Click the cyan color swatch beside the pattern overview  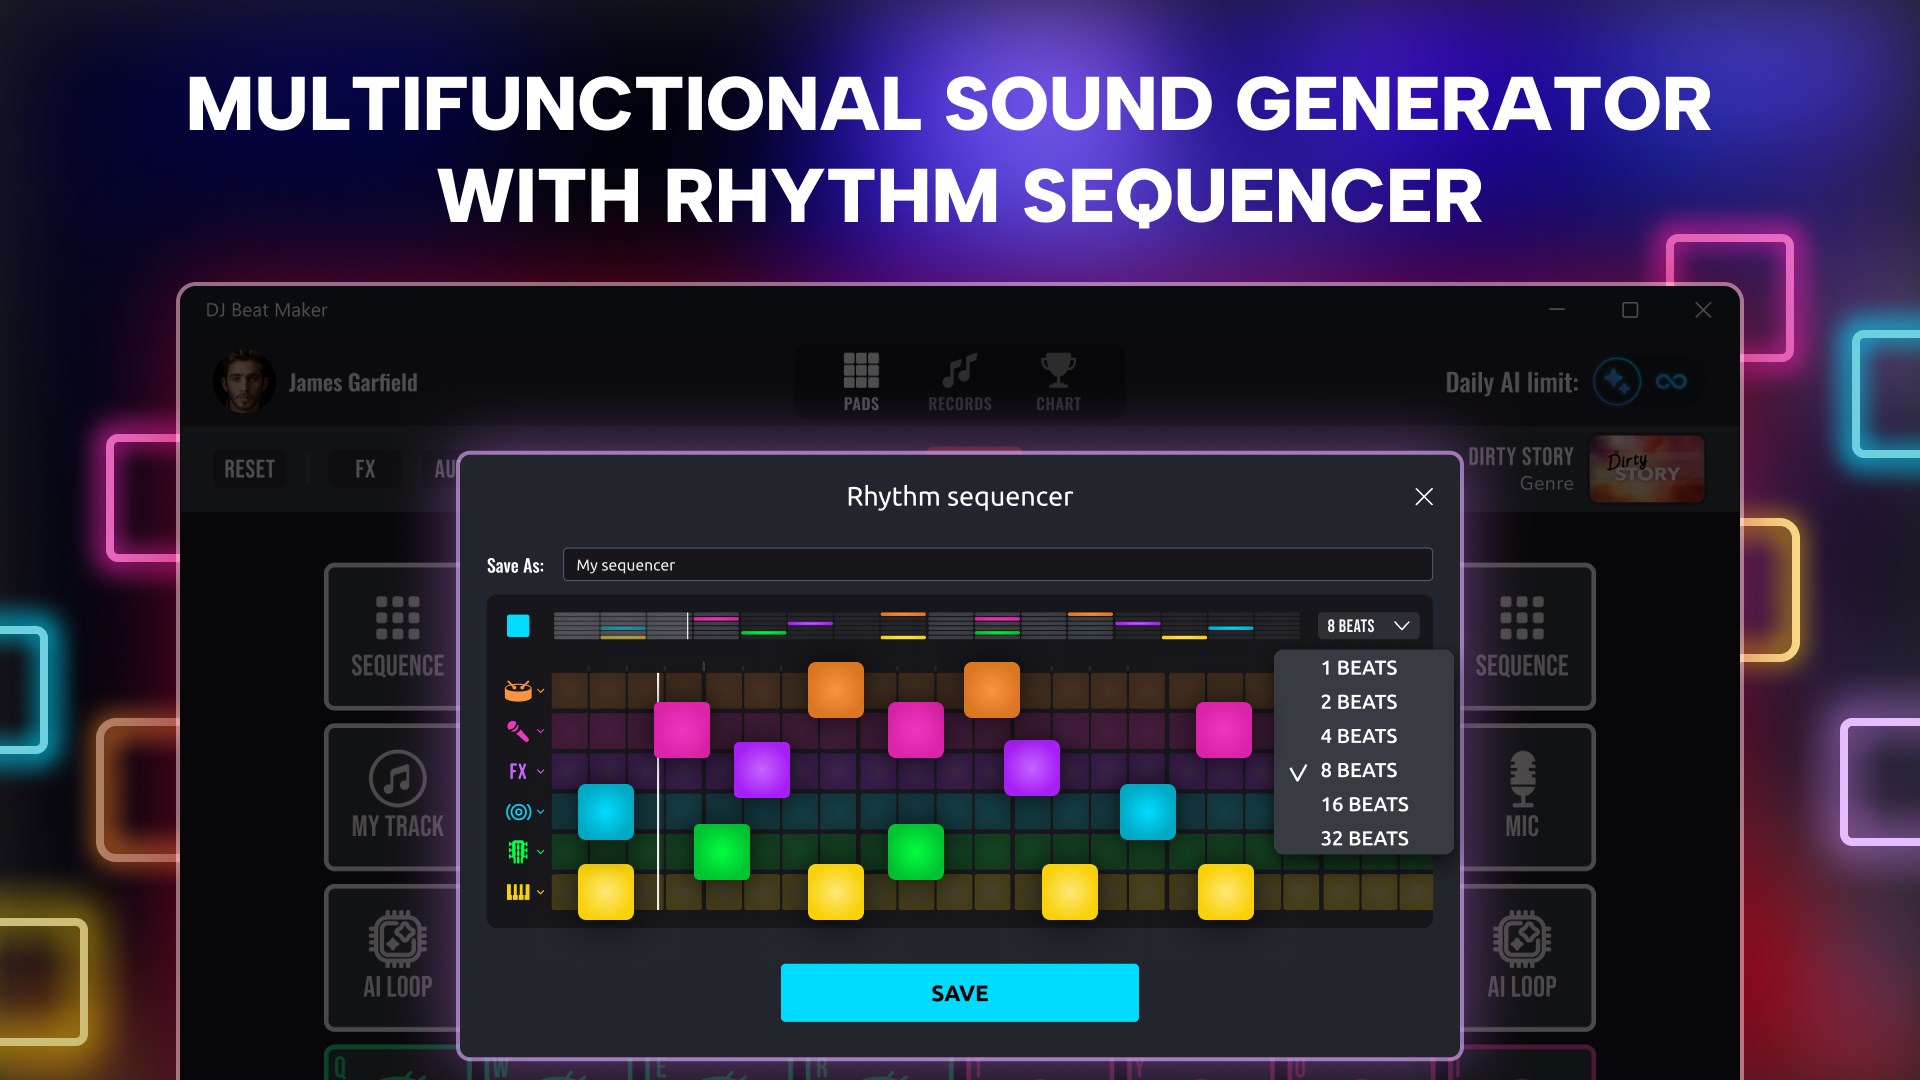click(x=518, y=626)
